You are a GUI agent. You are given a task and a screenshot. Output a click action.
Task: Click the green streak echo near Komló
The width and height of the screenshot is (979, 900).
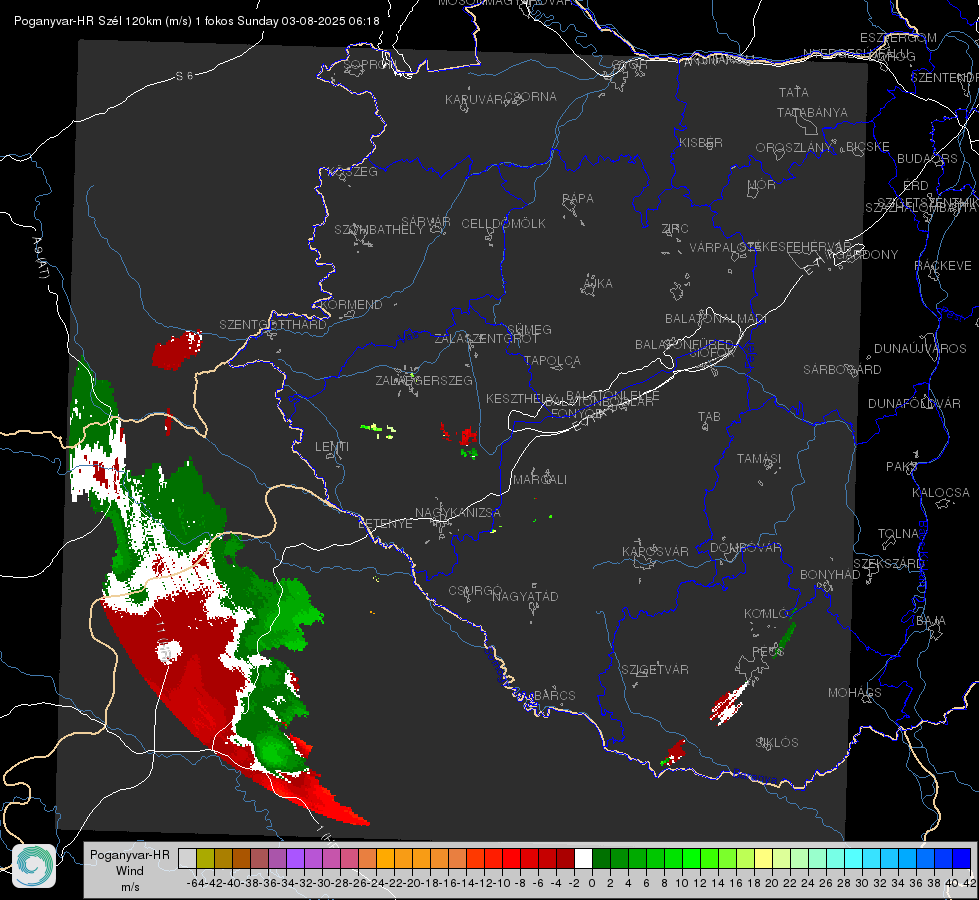(784, 640)
